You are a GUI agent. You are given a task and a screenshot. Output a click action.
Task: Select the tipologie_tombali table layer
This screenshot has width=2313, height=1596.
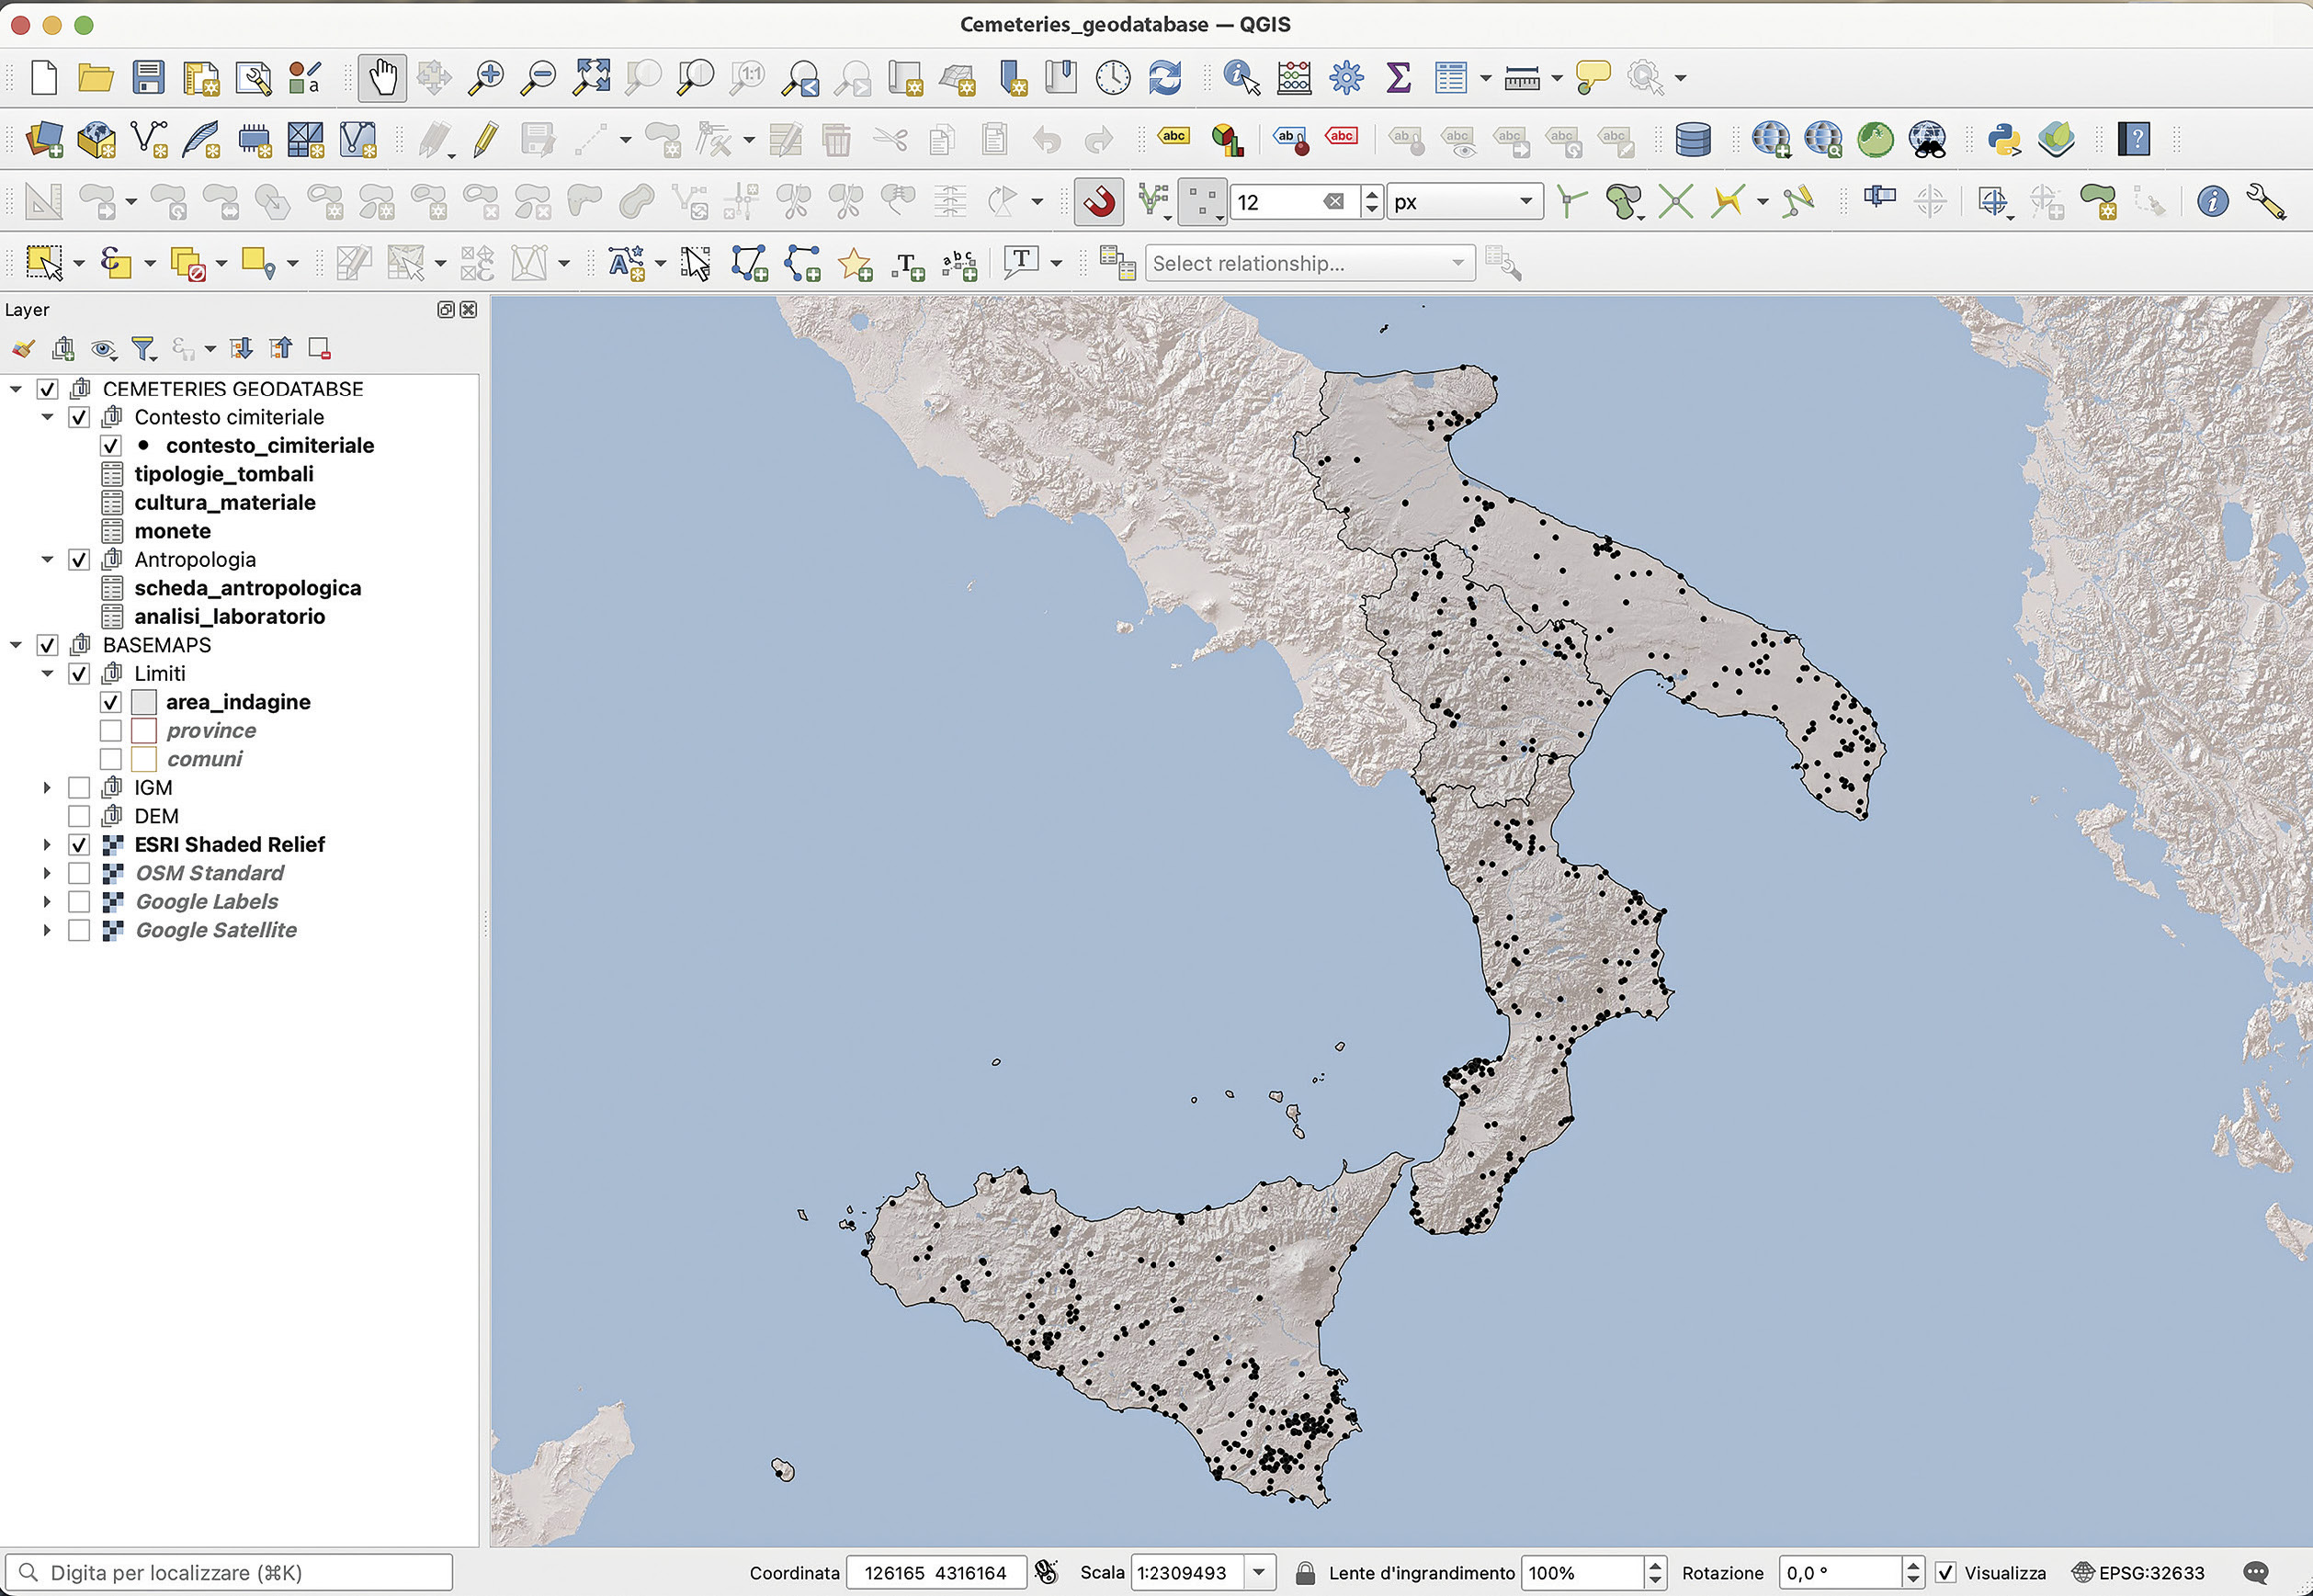click(x=224, y=474)
